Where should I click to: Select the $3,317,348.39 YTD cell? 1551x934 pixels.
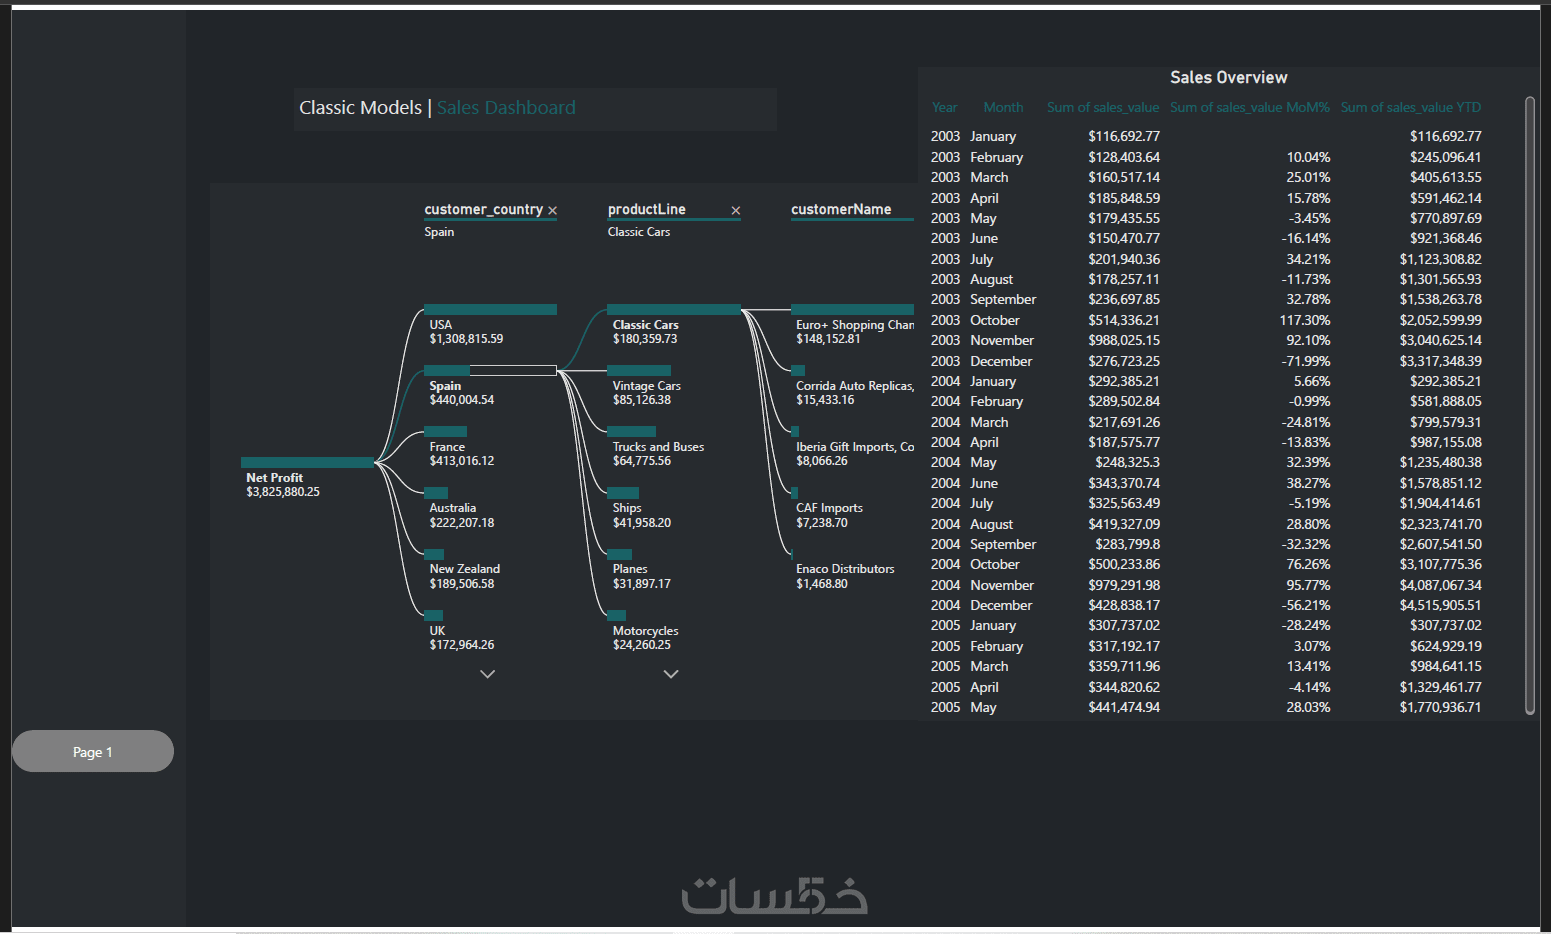(1441, 362)
